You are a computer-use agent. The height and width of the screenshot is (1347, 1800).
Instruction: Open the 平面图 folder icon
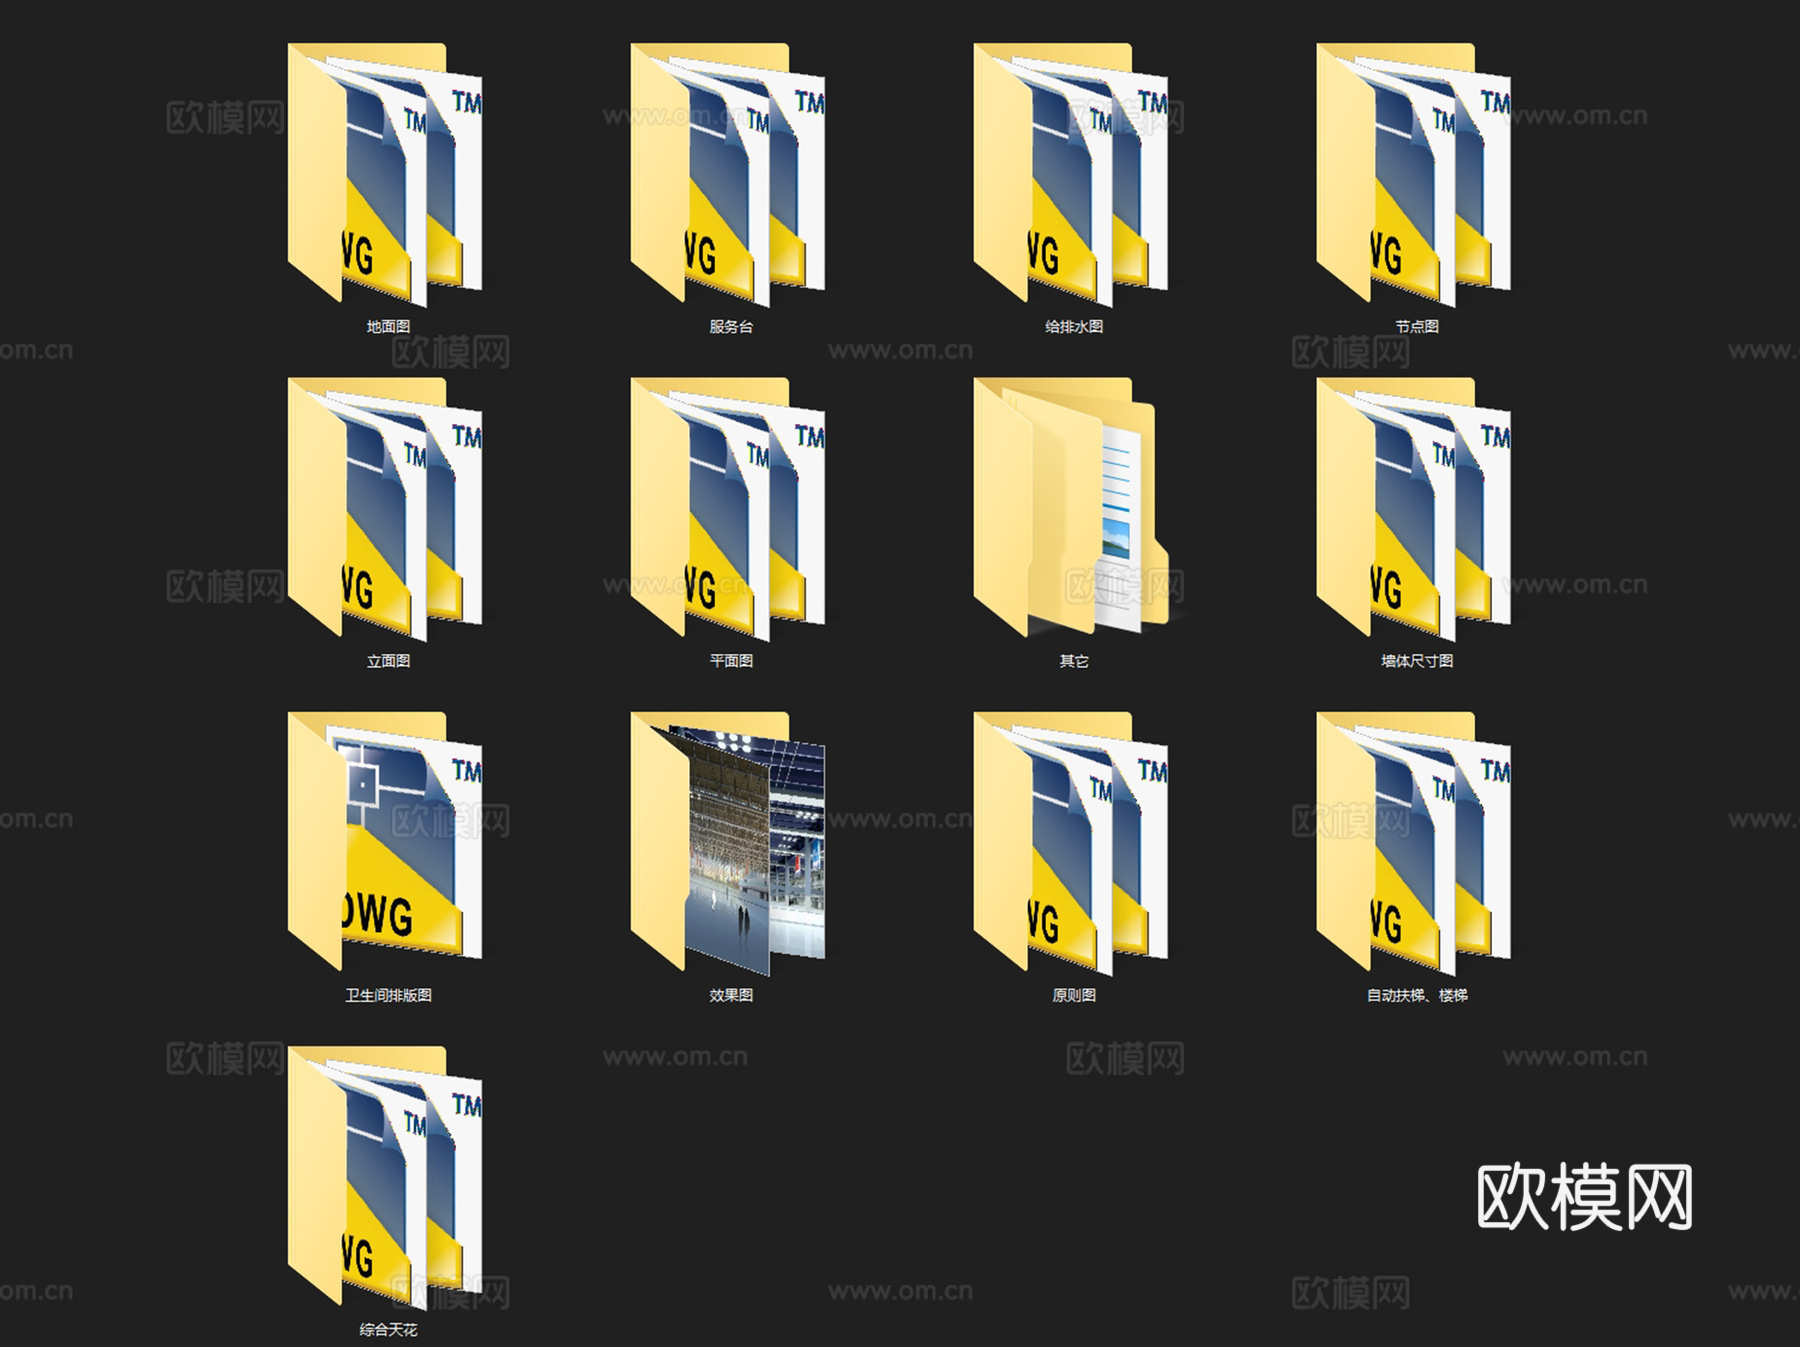(x=728, y=509)
